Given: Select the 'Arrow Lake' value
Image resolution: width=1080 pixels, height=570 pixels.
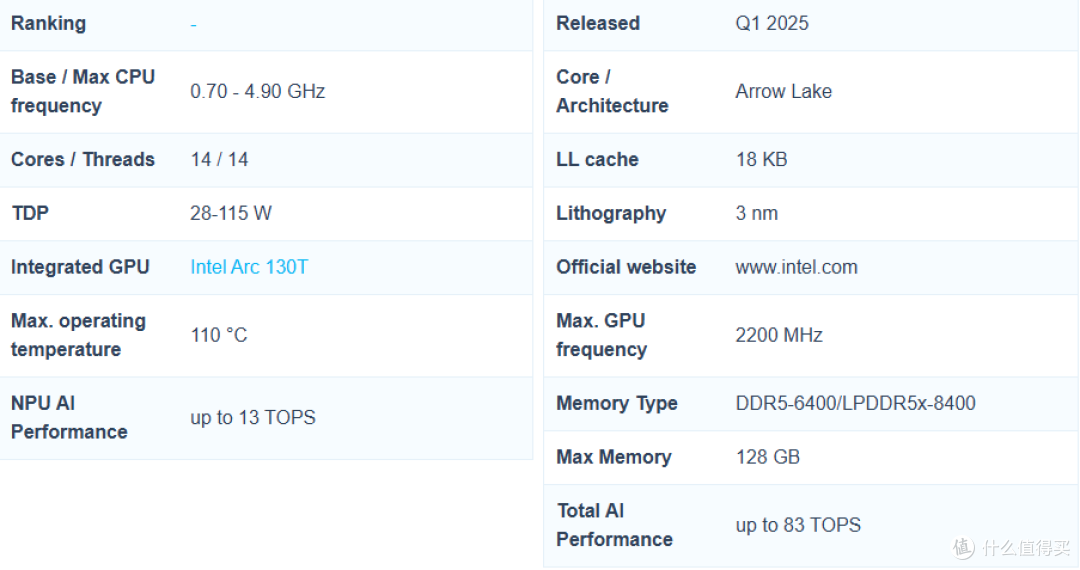Looking at the screenshot, I should click(x=784, y=92).
